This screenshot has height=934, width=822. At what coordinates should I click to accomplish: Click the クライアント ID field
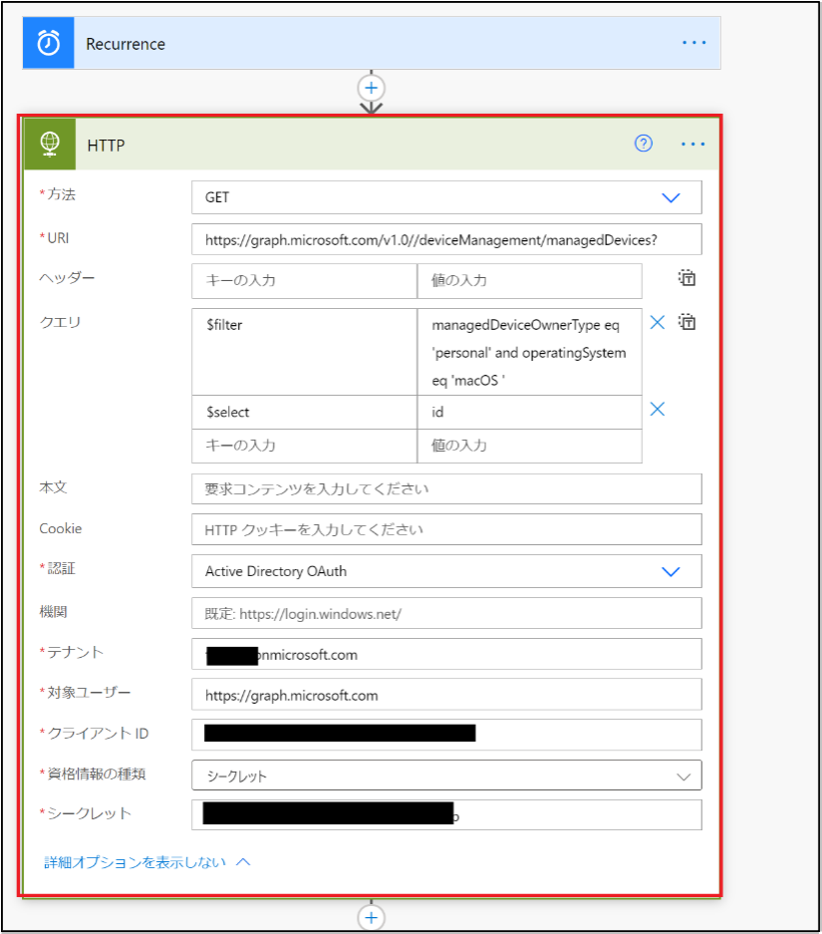tap(447, 734)
